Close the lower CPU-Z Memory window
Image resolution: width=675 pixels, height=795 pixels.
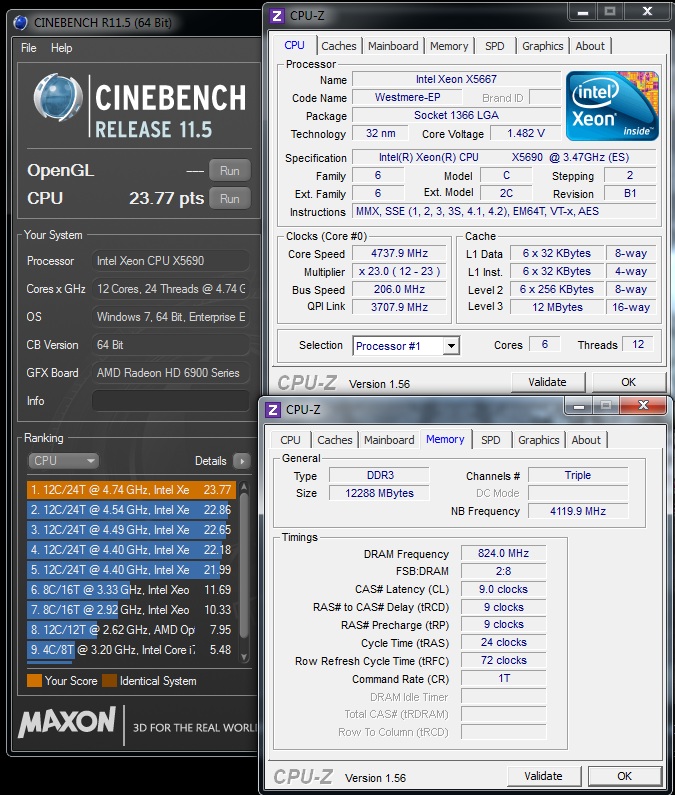[x=643, y=405]
